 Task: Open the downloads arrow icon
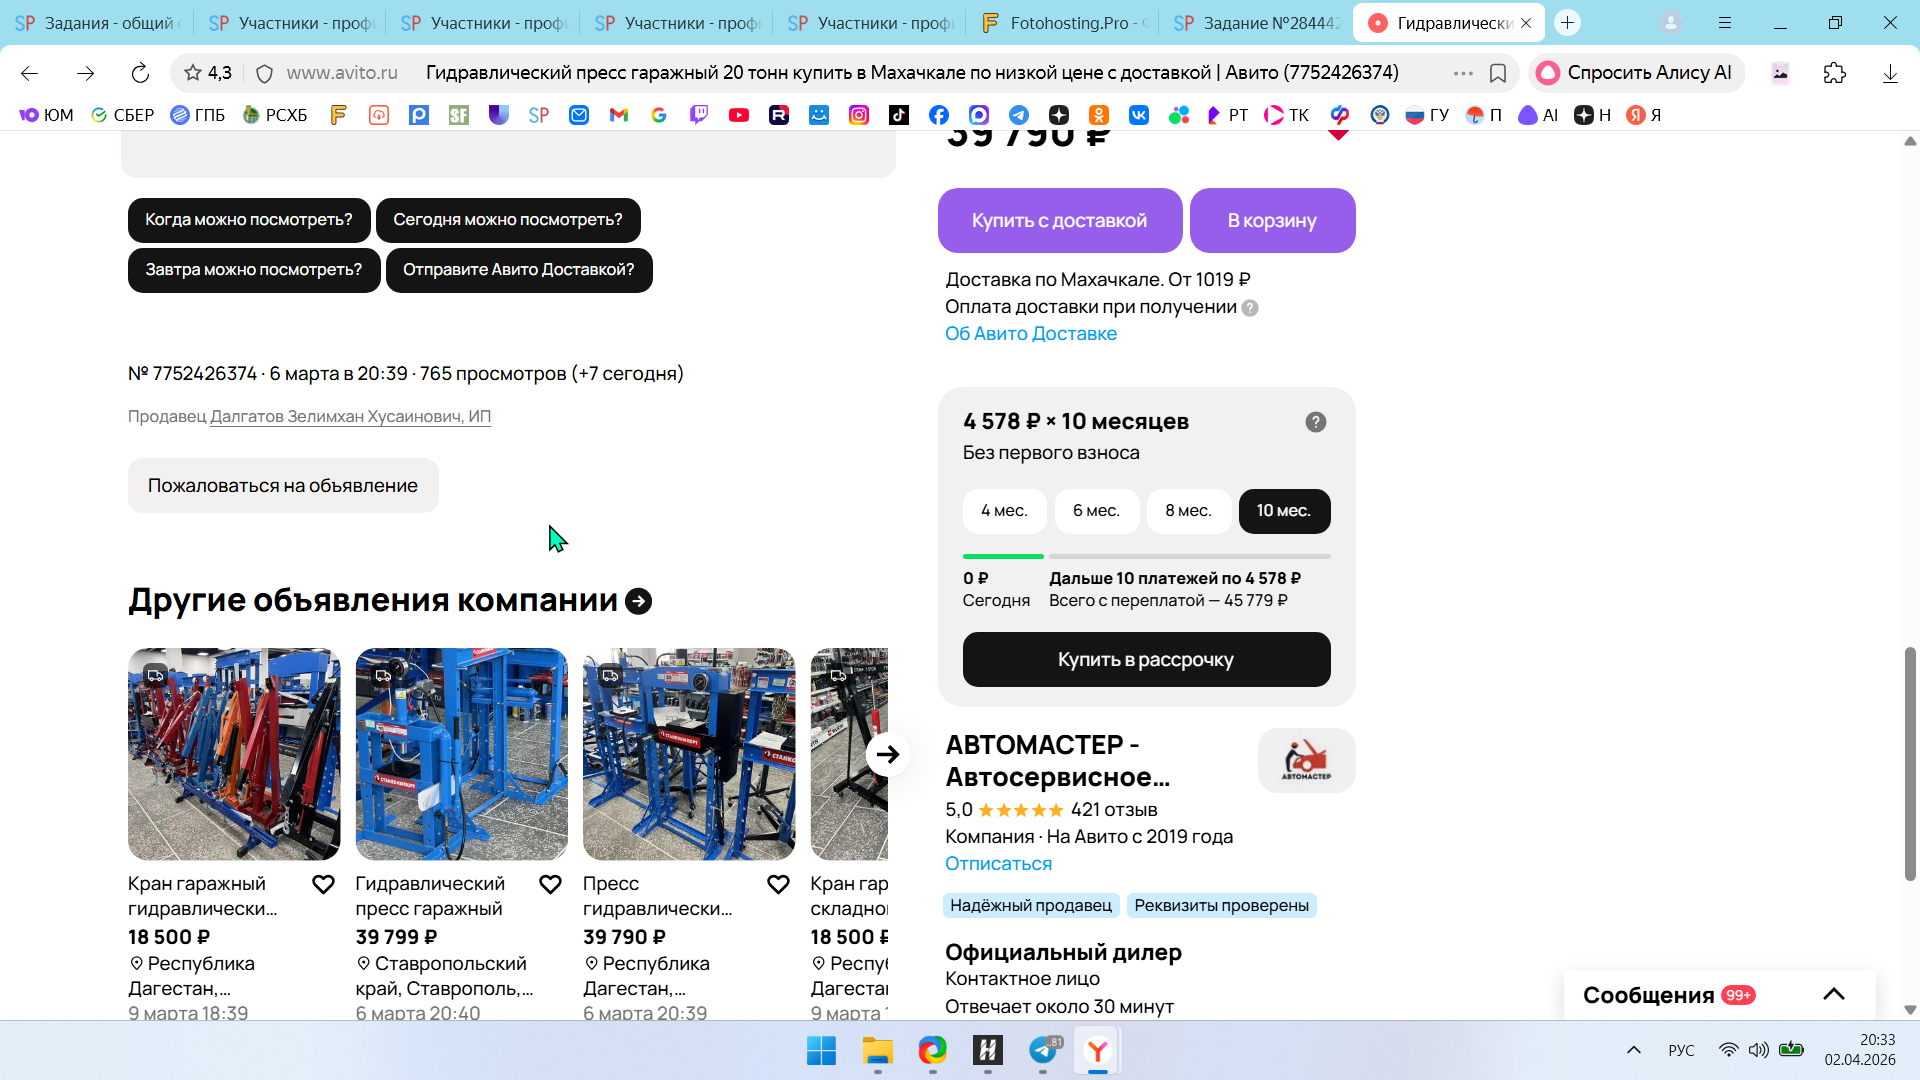click(x=1890, y=73)
